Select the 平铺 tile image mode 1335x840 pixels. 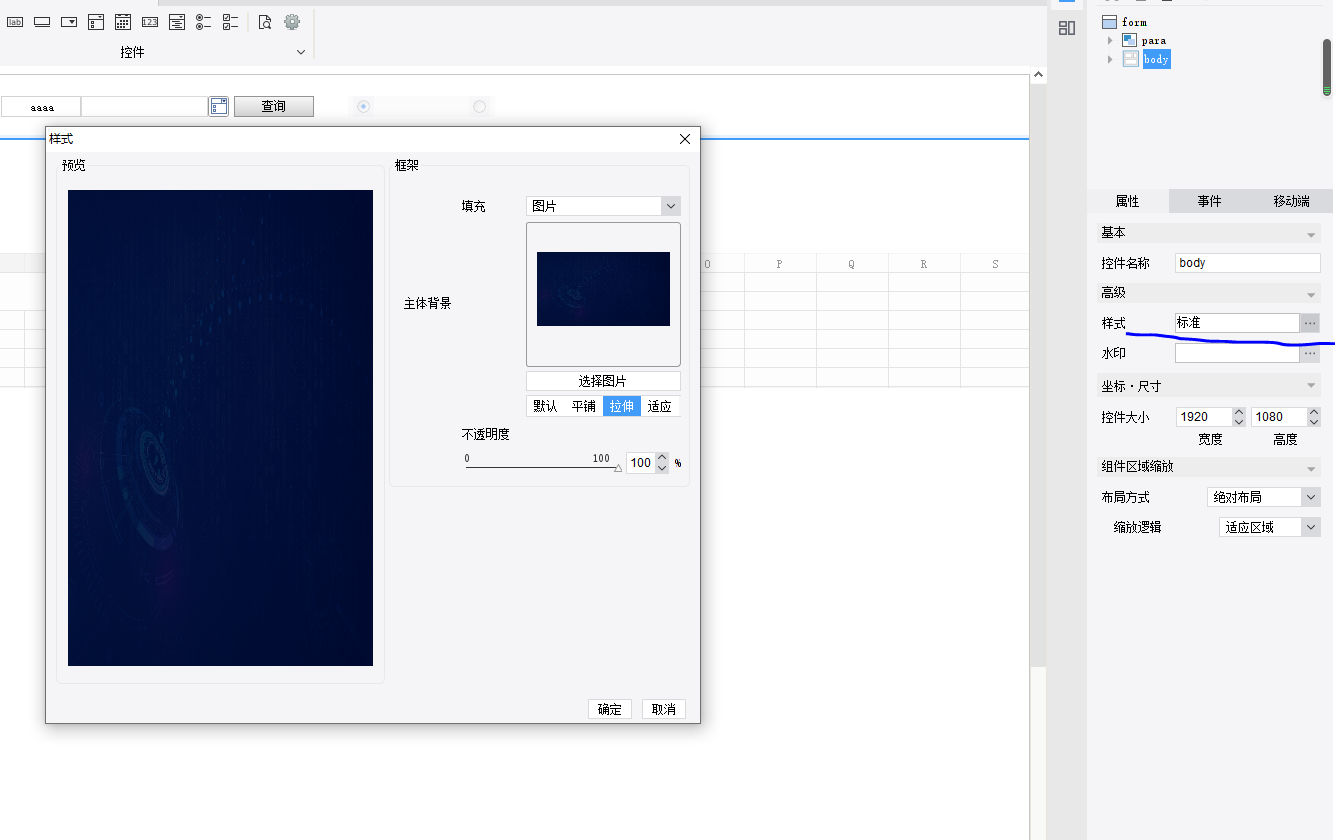point(584,406)
